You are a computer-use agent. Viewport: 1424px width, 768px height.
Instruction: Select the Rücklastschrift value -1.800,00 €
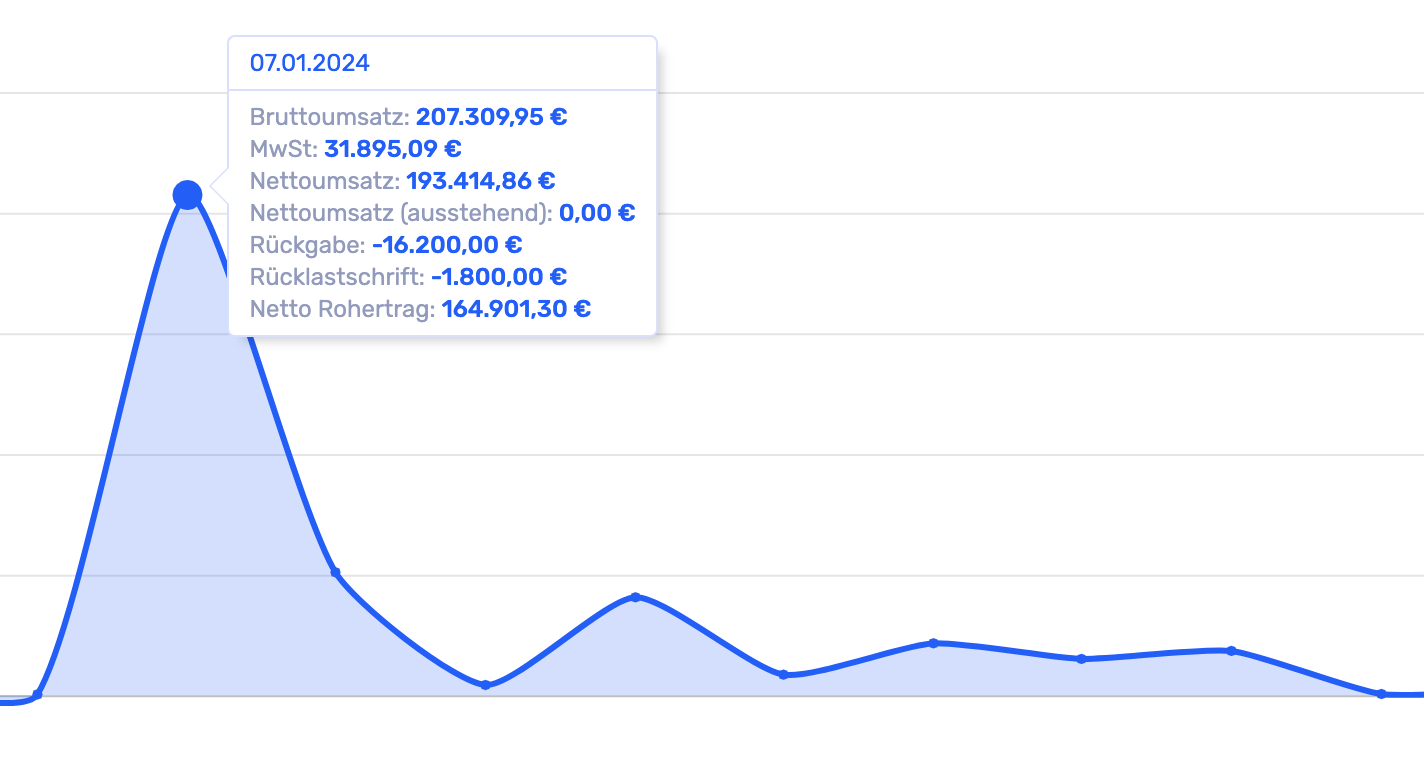point(499,277)
